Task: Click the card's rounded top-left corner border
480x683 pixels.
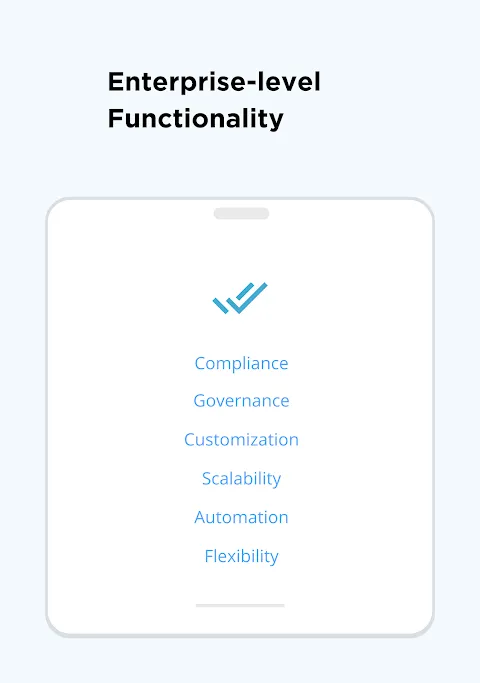Action: [x=56, y=208]
